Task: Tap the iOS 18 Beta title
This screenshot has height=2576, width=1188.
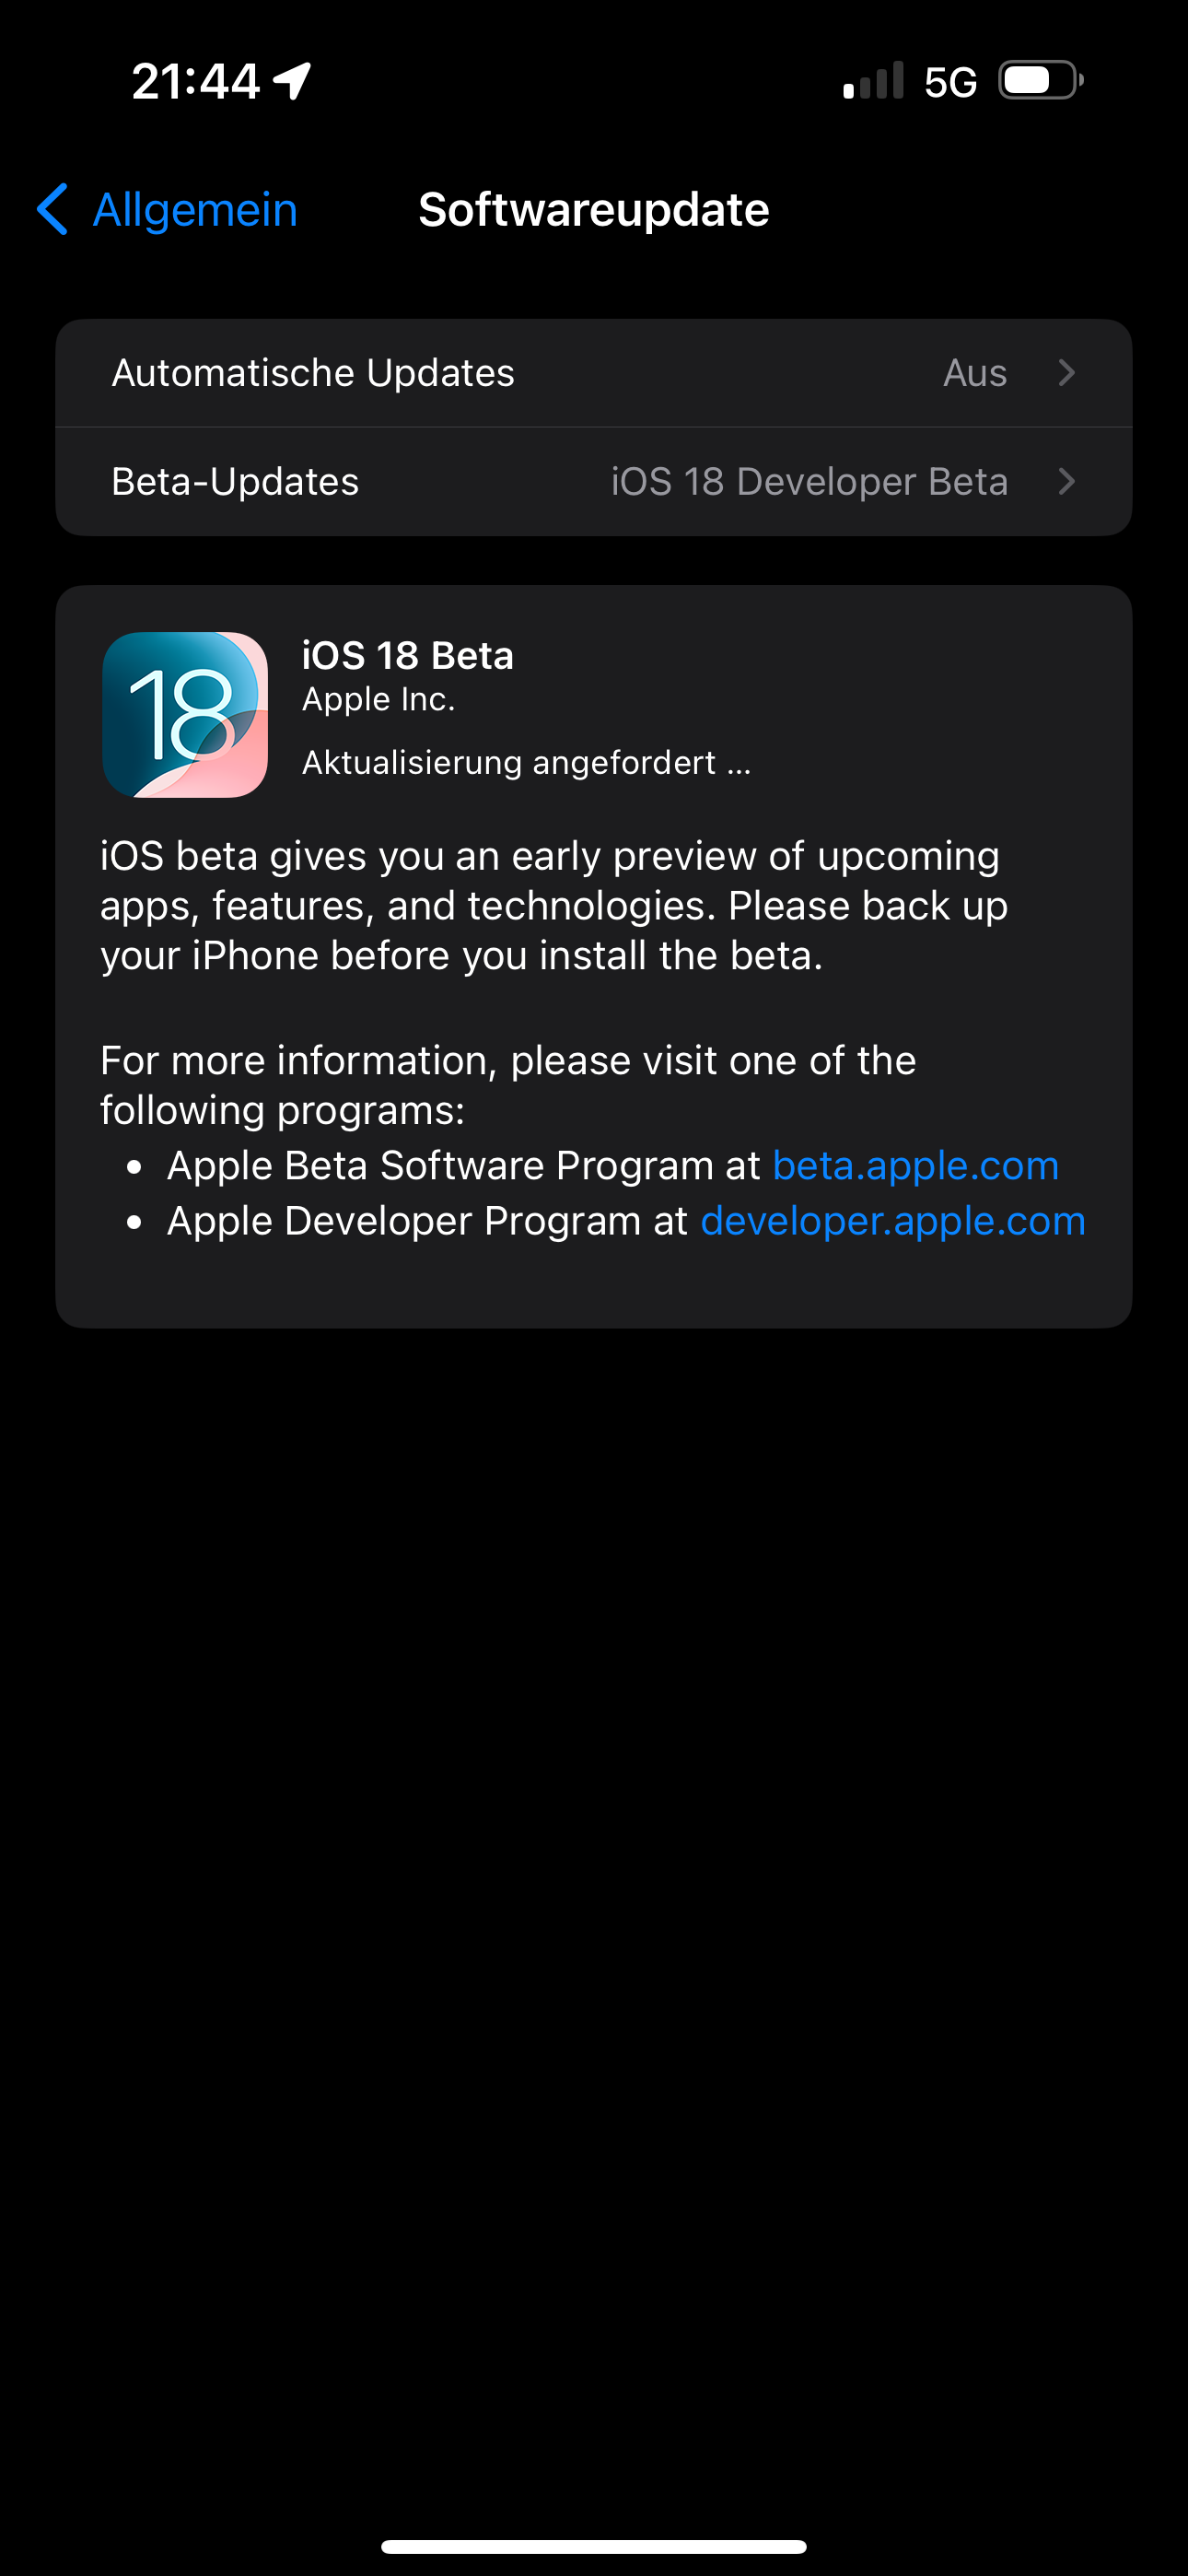Action: (x=408, y=656)
